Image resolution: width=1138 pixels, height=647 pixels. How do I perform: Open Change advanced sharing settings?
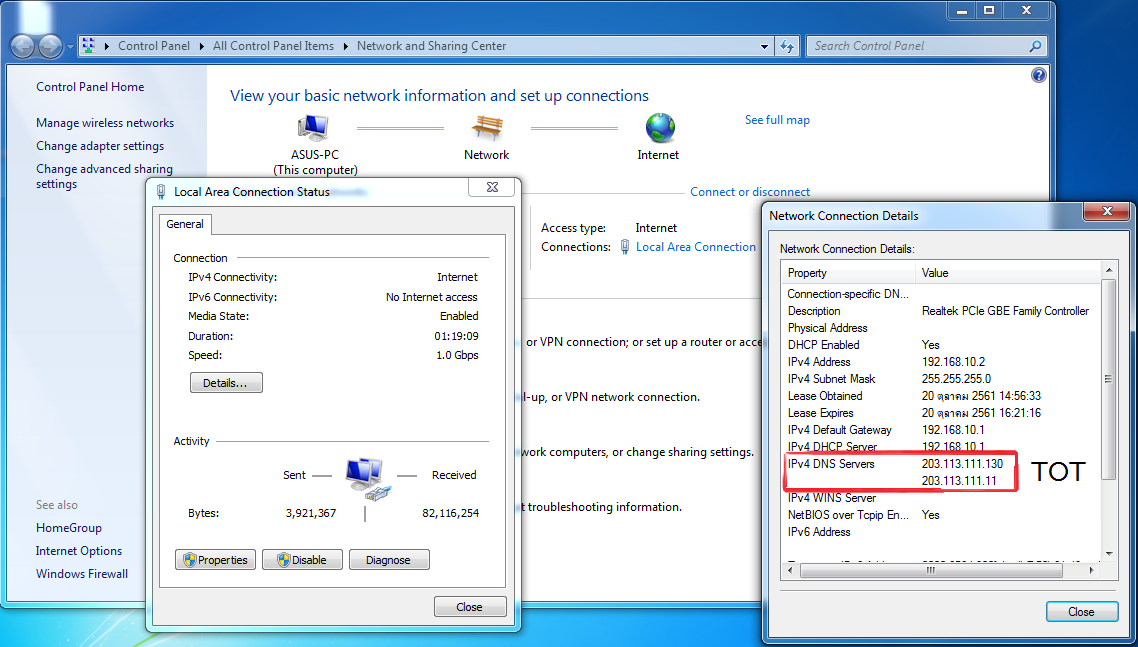[105, 176]
